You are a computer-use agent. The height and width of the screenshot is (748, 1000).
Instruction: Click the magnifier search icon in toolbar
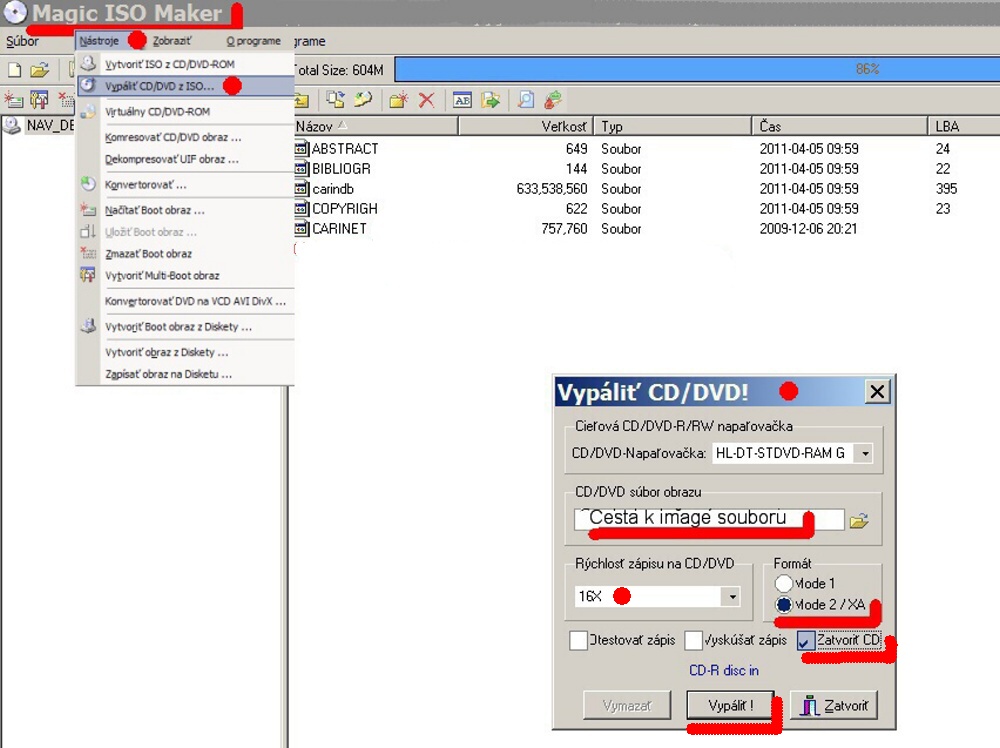coord(525,100)
